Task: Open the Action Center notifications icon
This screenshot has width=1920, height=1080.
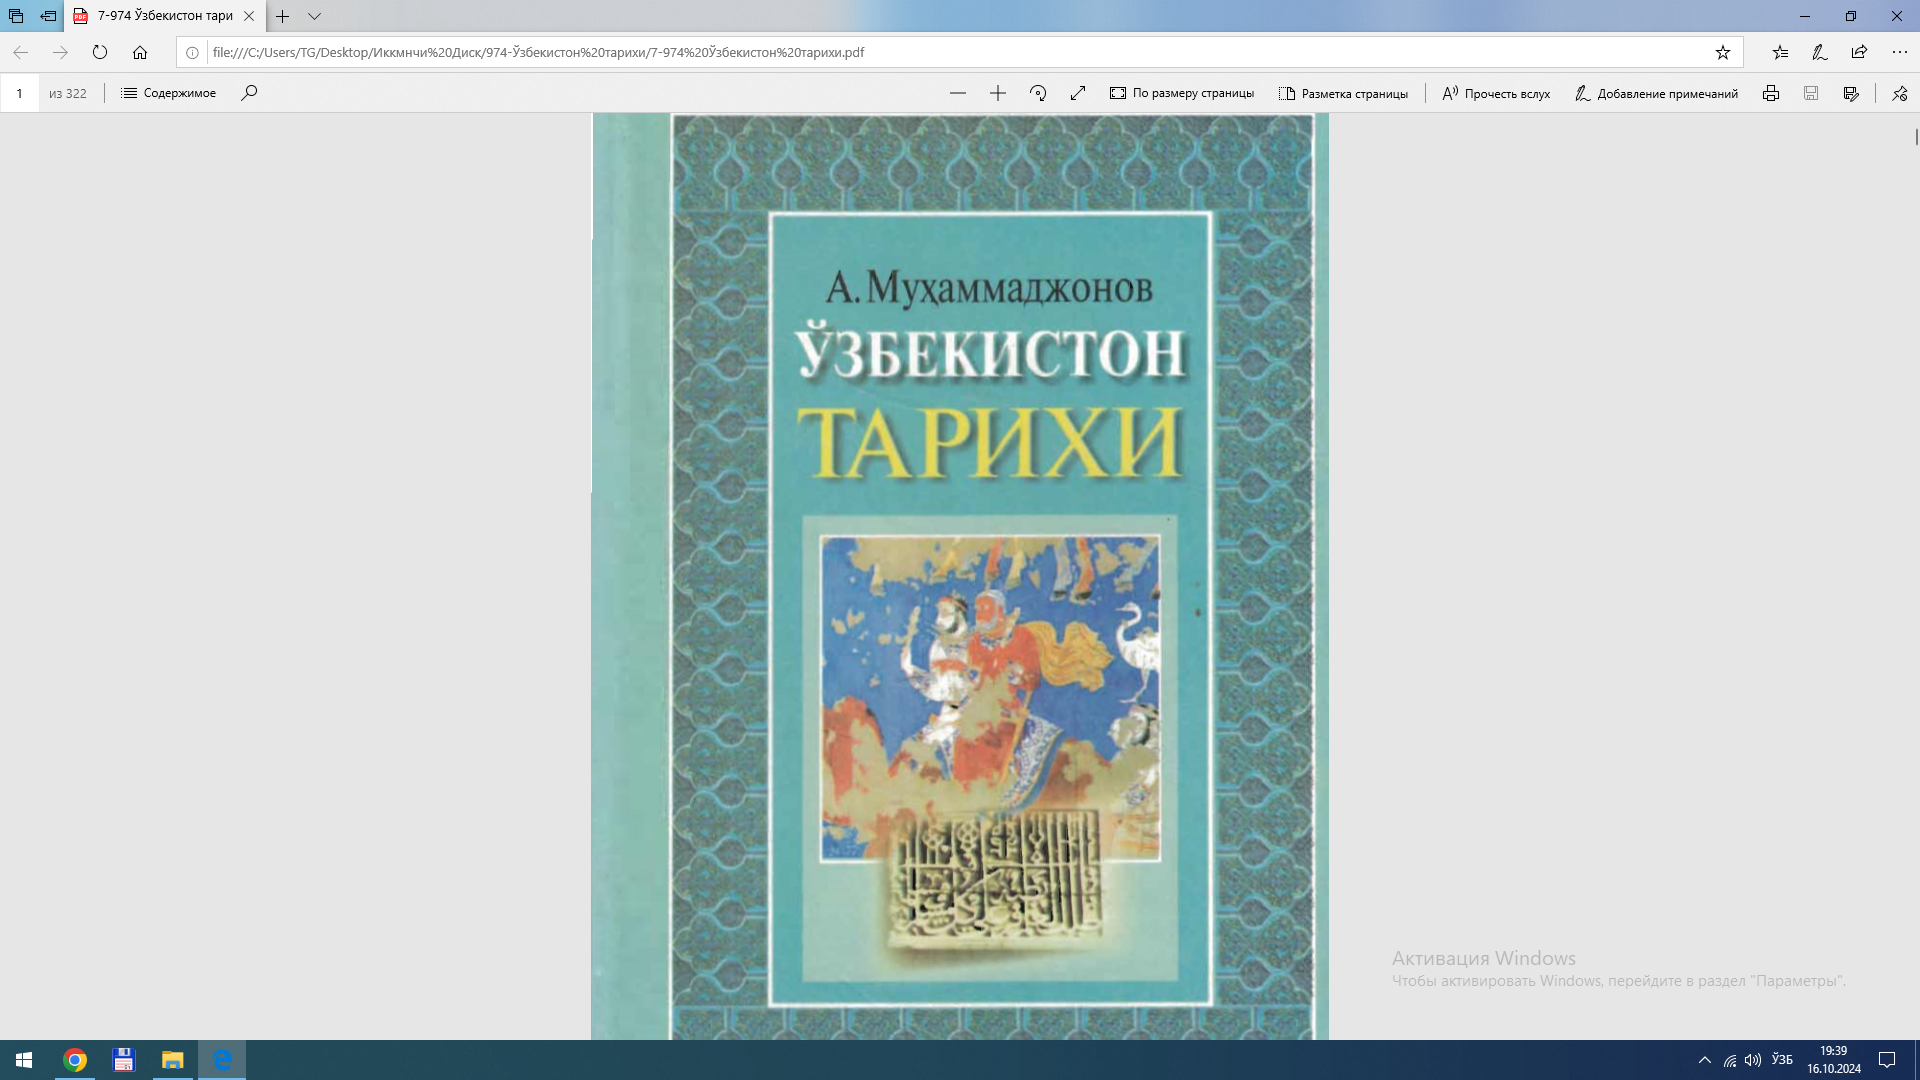Action: click(1887, 1060)
